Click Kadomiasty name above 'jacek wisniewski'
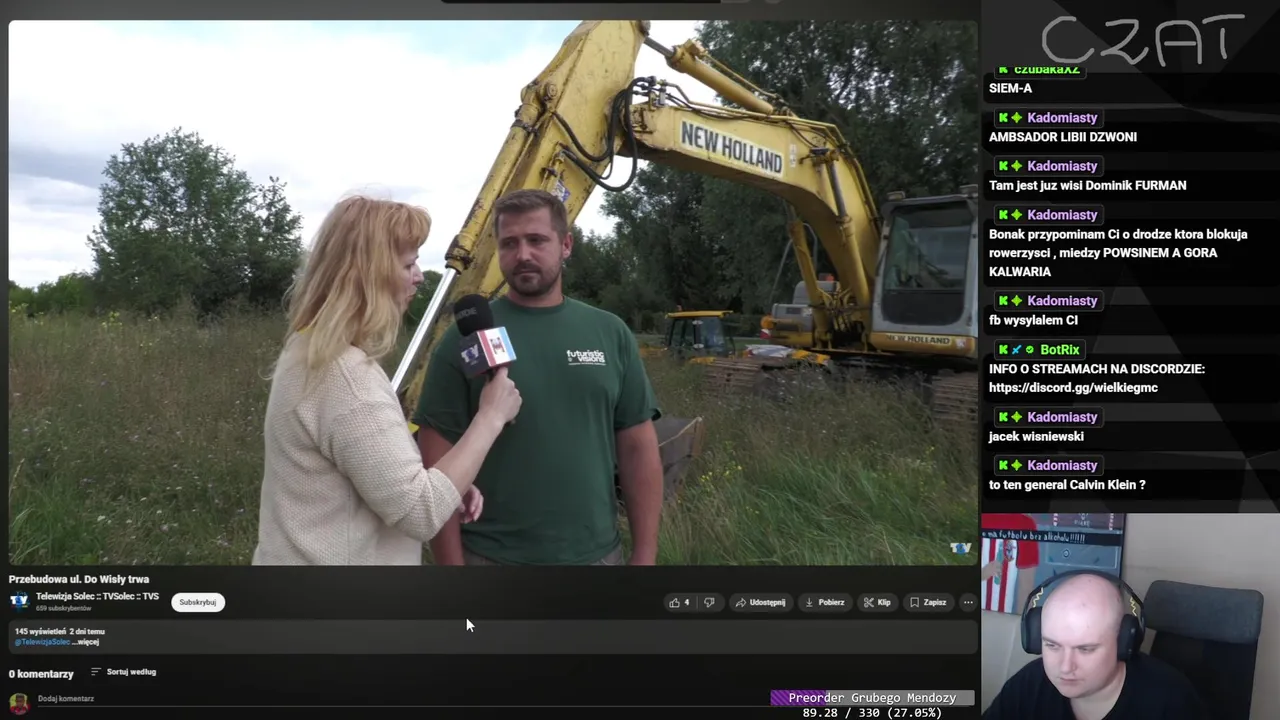The height and width of the screenshot is (720, 1280). click(1062, 417)
